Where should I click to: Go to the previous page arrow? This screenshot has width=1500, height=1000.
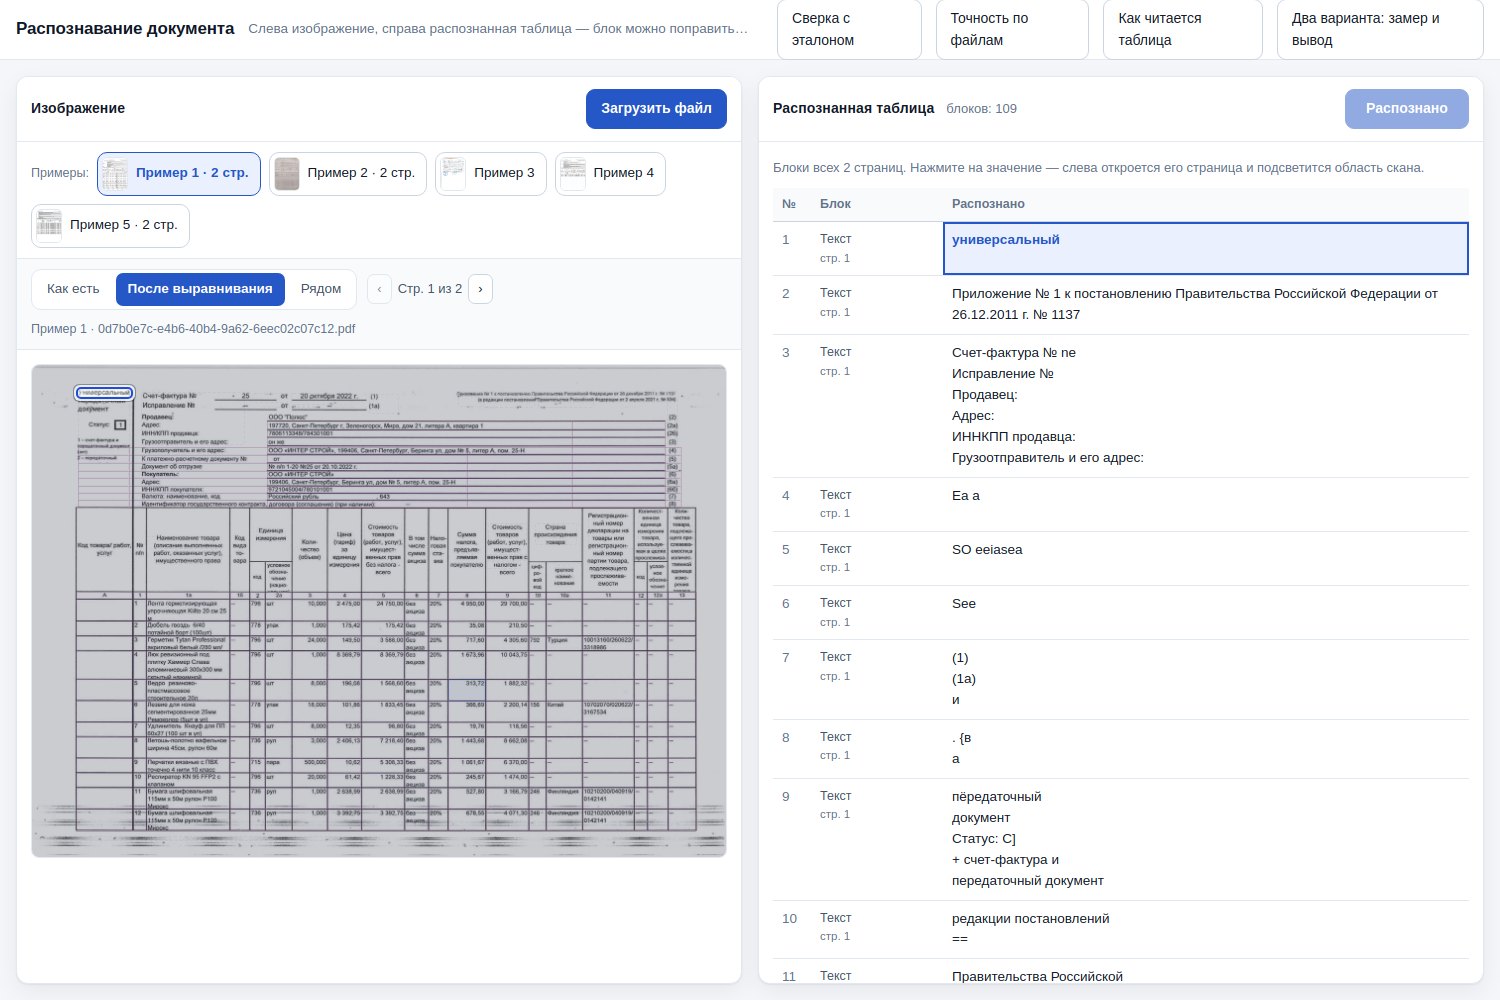point(379,289)
